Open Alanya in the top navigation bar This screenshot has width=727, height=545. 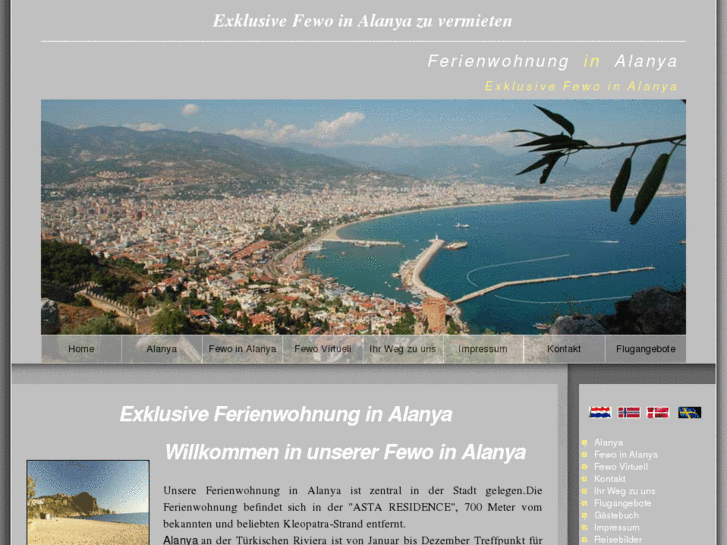(x=162, y=349)
